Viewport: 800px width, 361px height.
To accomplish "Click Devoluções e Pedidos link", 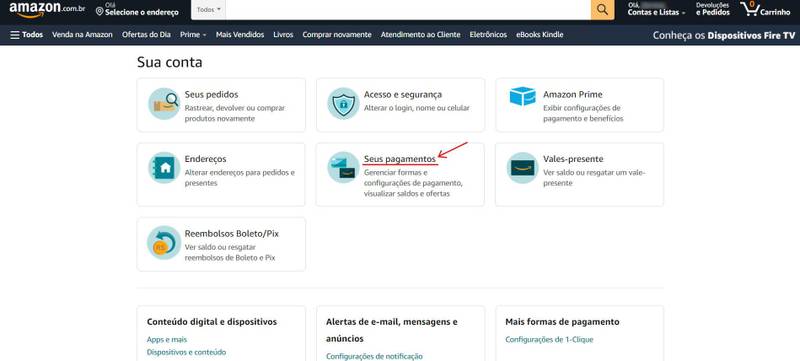I will (x=713, y=9).
